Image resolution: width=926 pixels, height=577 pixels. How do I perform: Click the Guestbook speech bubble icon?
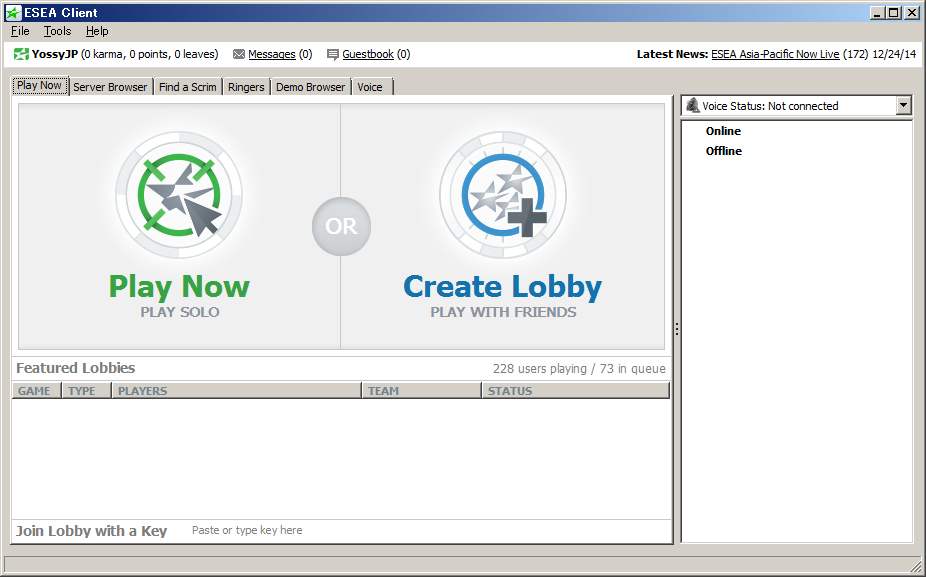pyautogui.click(x=333, y=55)
